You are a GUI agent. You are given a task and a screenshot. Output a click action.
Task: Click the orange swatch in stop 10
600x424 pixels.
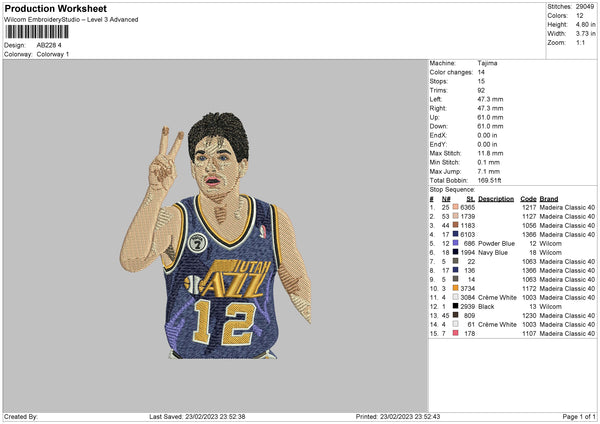coord(455,288)
